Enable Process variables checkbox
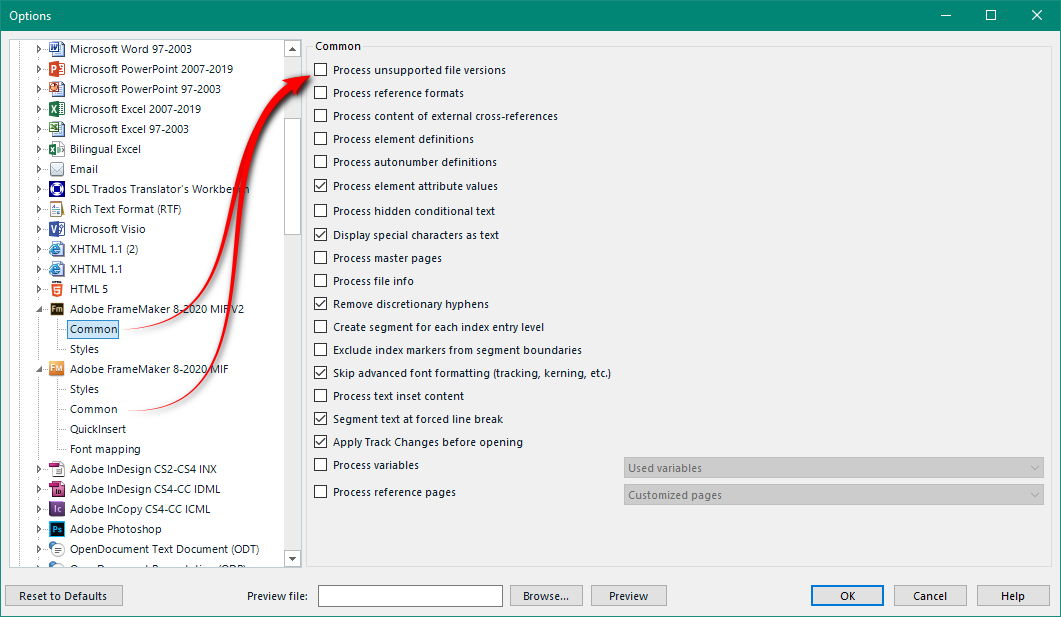1061x617 pixels. coord(321,465)
